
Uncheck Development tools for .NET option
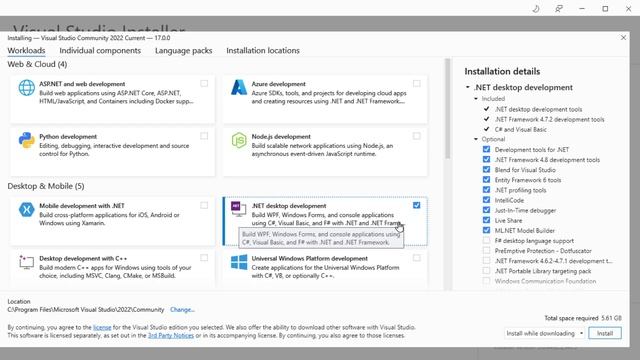point(486,149)
